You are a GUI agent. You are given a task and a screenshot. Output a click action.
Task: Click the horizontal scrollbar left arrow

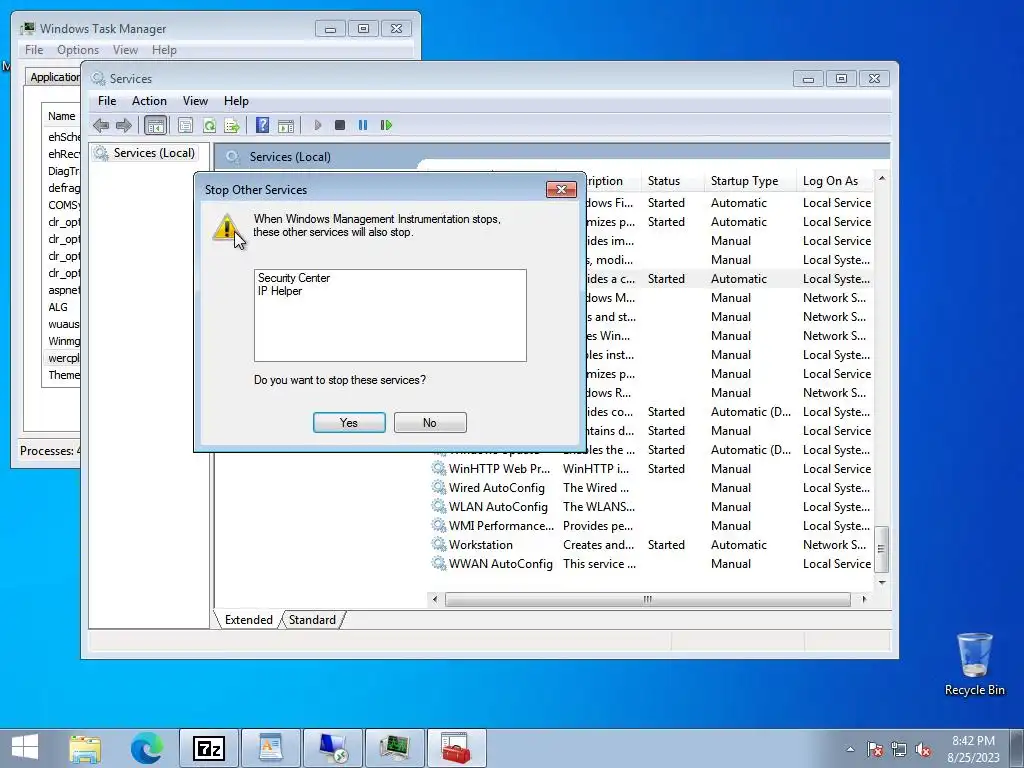(435, 599)
